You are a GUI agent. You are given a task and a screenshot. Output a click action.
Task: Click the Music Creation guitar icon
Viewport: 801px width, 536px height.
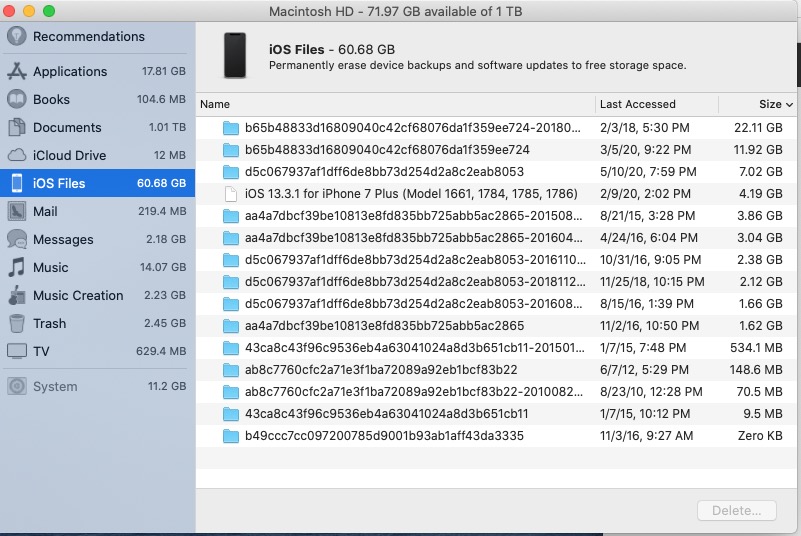[16, 295]
